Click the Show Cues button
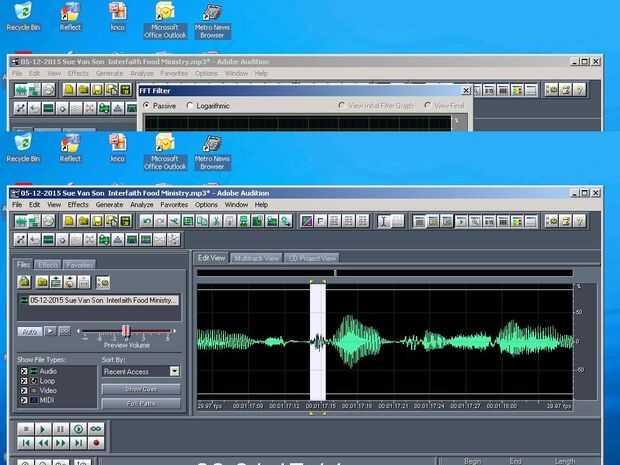Screen dimensions: 620x465 pyautogui.click(x=141, y=389)
